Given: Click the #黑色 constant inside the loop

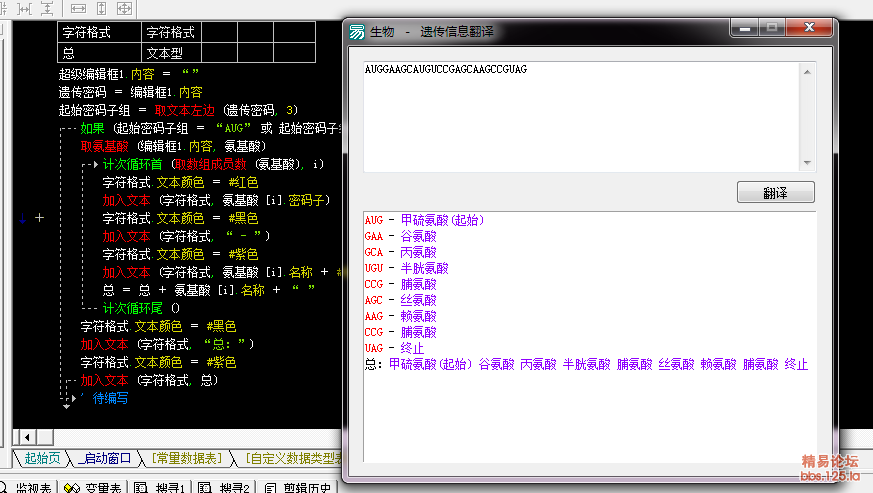Looking at the screenshot, I should click(x=243, y=218).
